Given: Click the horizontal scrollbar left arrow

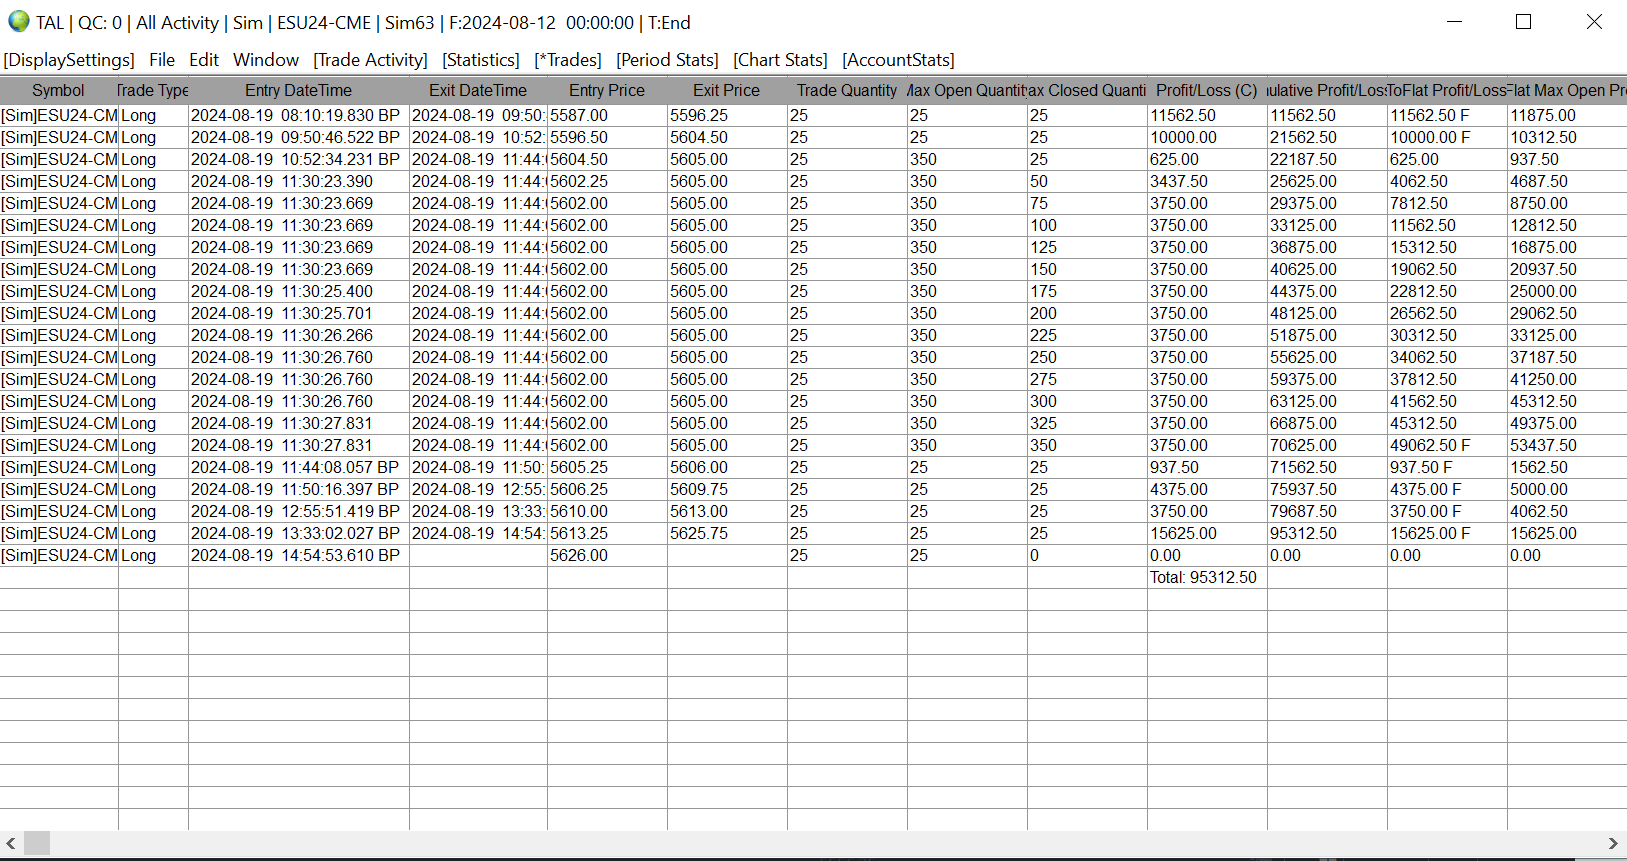Looking at the screenshot, I should [x=11, y=843].
